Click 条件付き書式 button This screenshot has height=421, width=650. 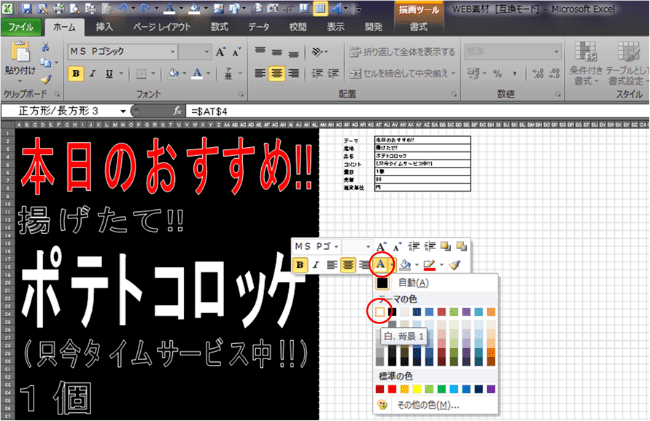click(x=586, y=62)
